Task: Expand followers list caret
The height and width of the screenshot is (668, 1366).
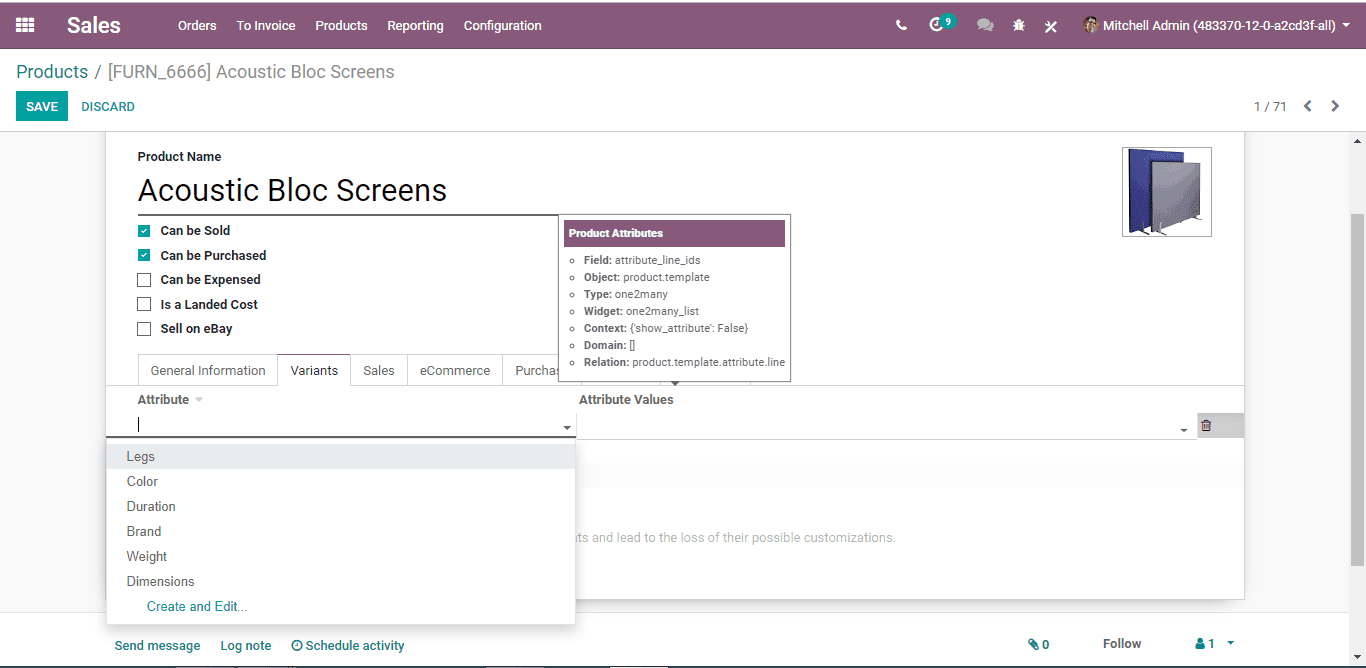Action: [x=1231, y=644]
